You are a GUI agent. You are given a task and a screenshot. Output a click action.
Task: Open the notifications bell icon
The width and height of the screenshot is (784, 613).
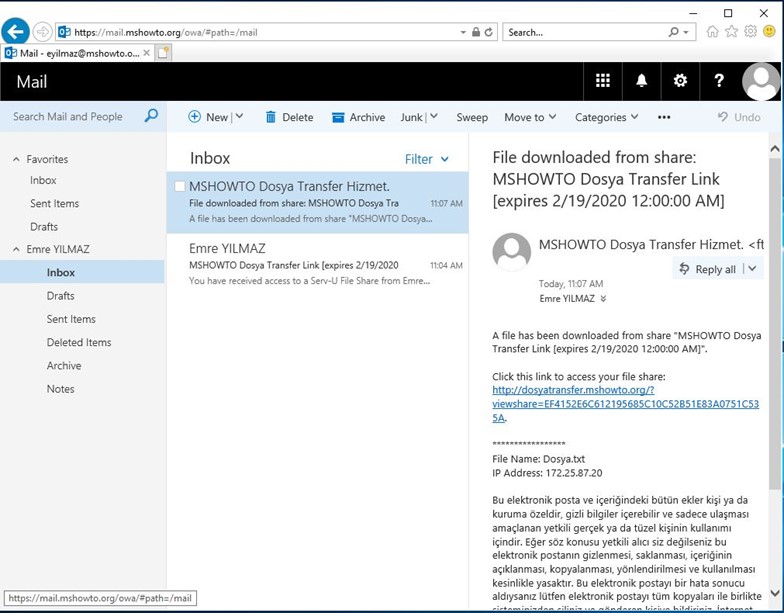click(x=642, y=80)
